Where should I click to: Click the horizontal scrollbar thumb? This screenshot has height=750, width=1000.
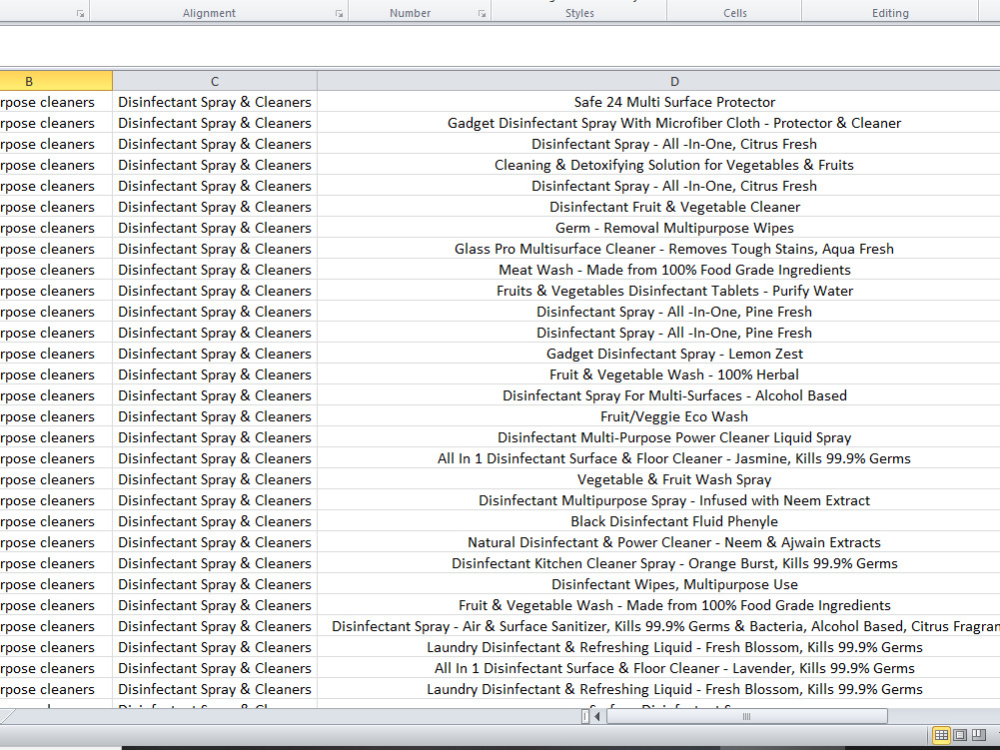point(746,716)
